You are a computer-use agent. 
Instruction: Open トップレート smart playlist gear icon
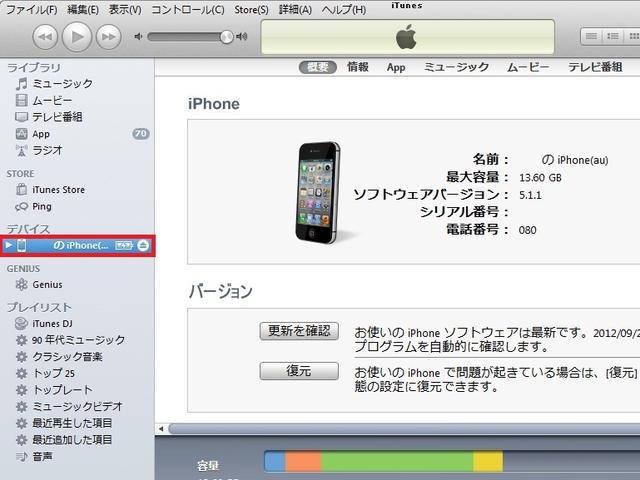coord(21,390)
